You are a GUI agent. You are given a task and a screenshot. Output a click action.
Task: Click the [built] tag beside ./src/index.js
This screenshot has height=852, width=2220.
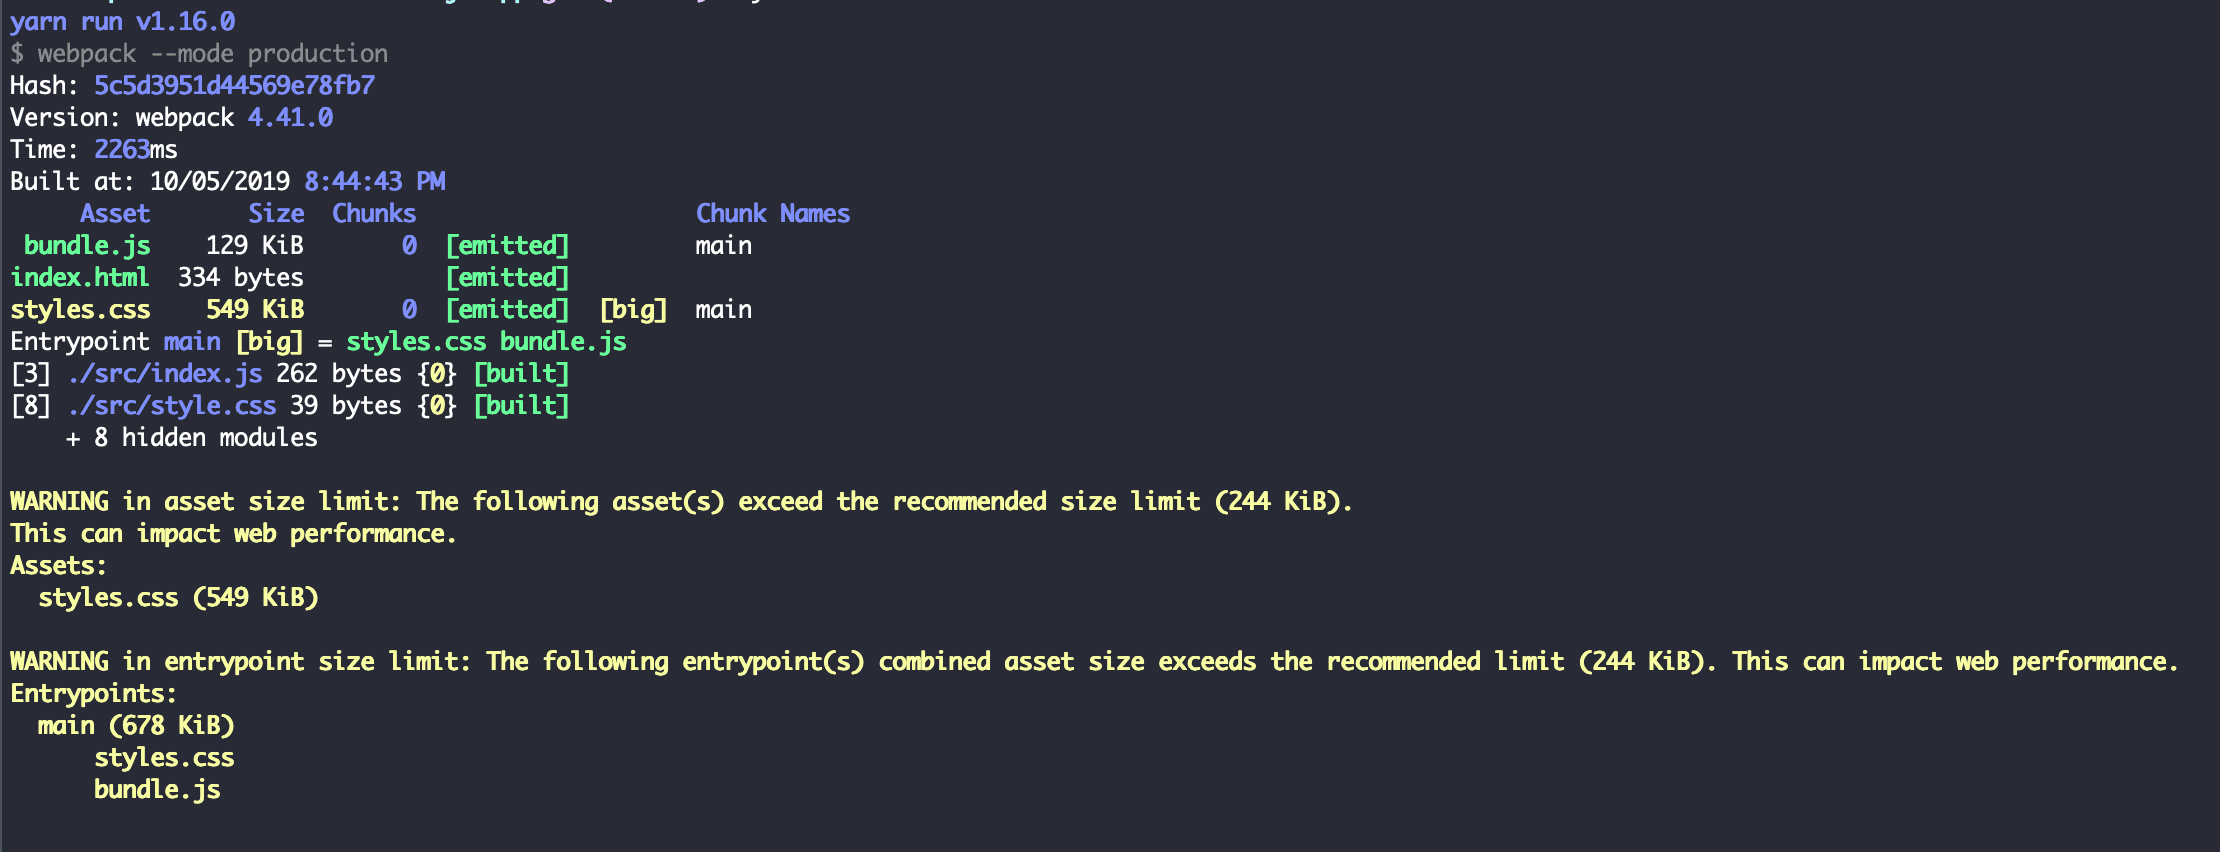click(521, 373)
